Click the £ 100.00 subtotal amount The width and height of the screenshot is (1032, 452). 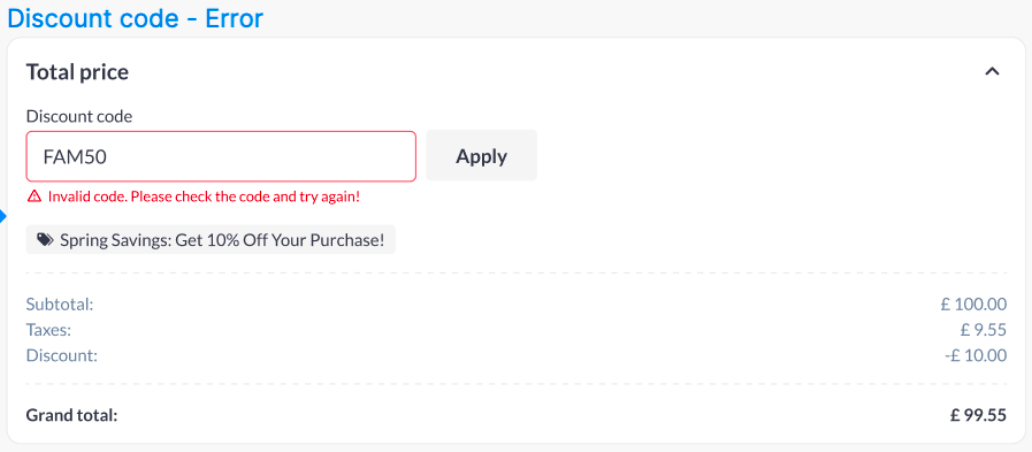coord(973,304)
